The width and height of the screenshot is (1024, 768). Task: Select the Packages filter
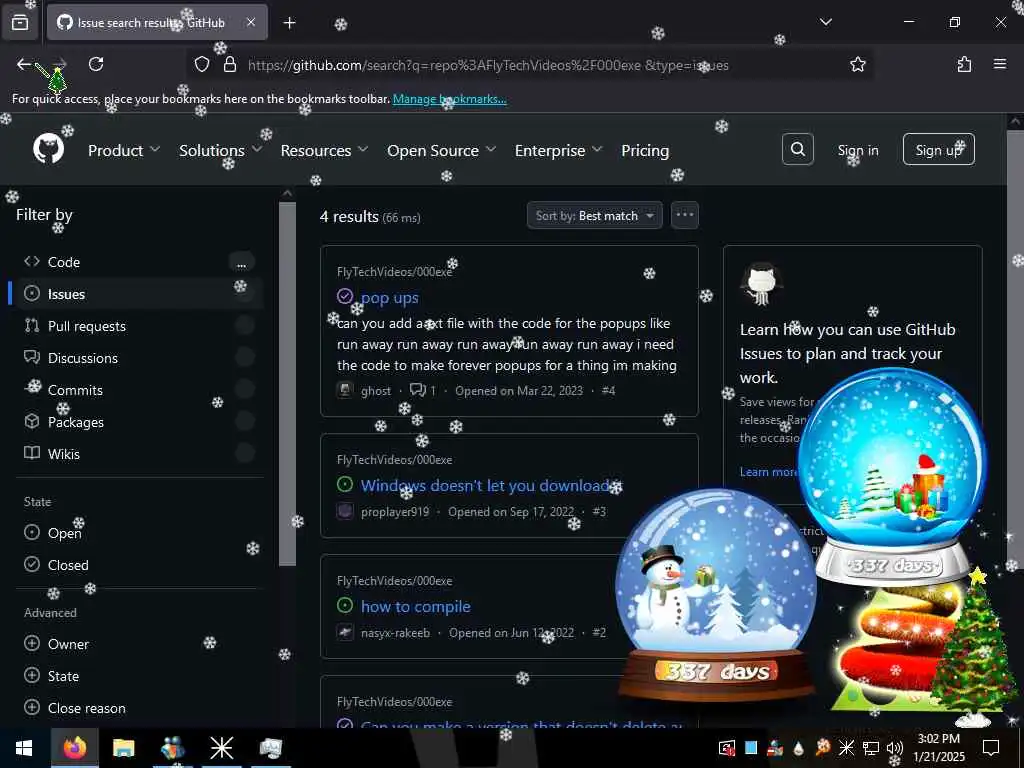coord(136,422)
